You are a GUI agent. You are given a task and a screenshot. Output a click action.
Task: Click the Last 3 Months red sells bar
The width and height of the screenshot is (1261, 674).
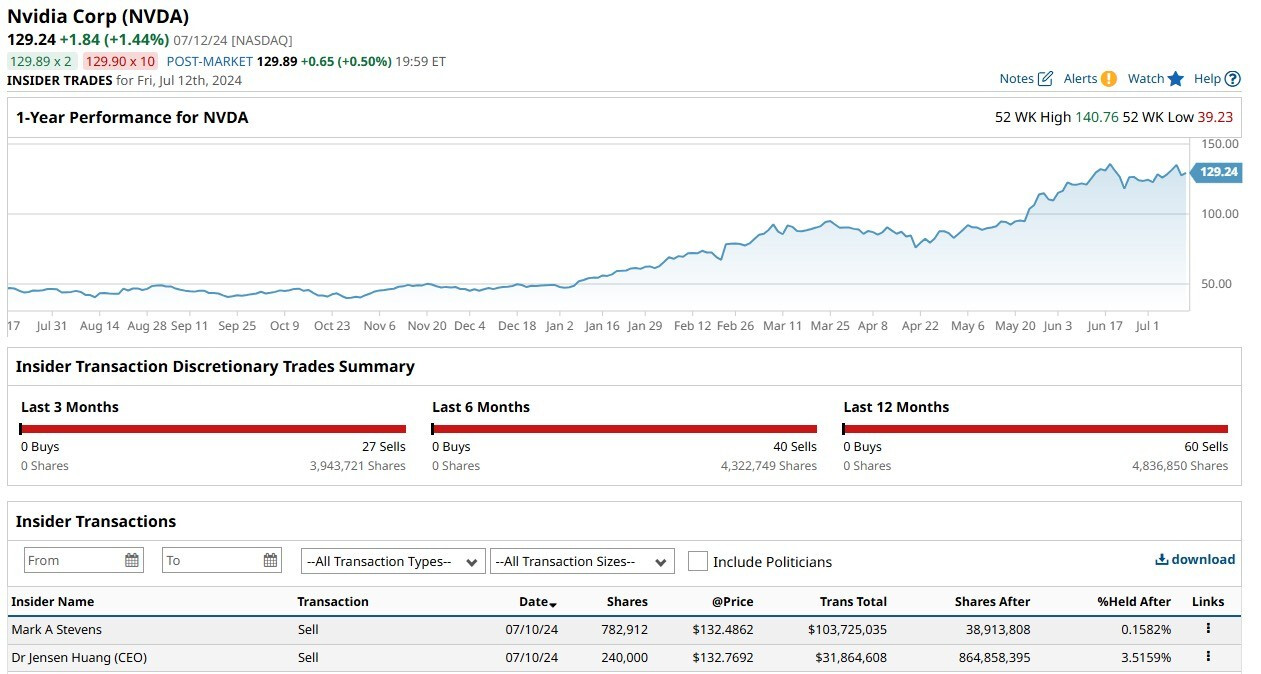coord(213,429)
